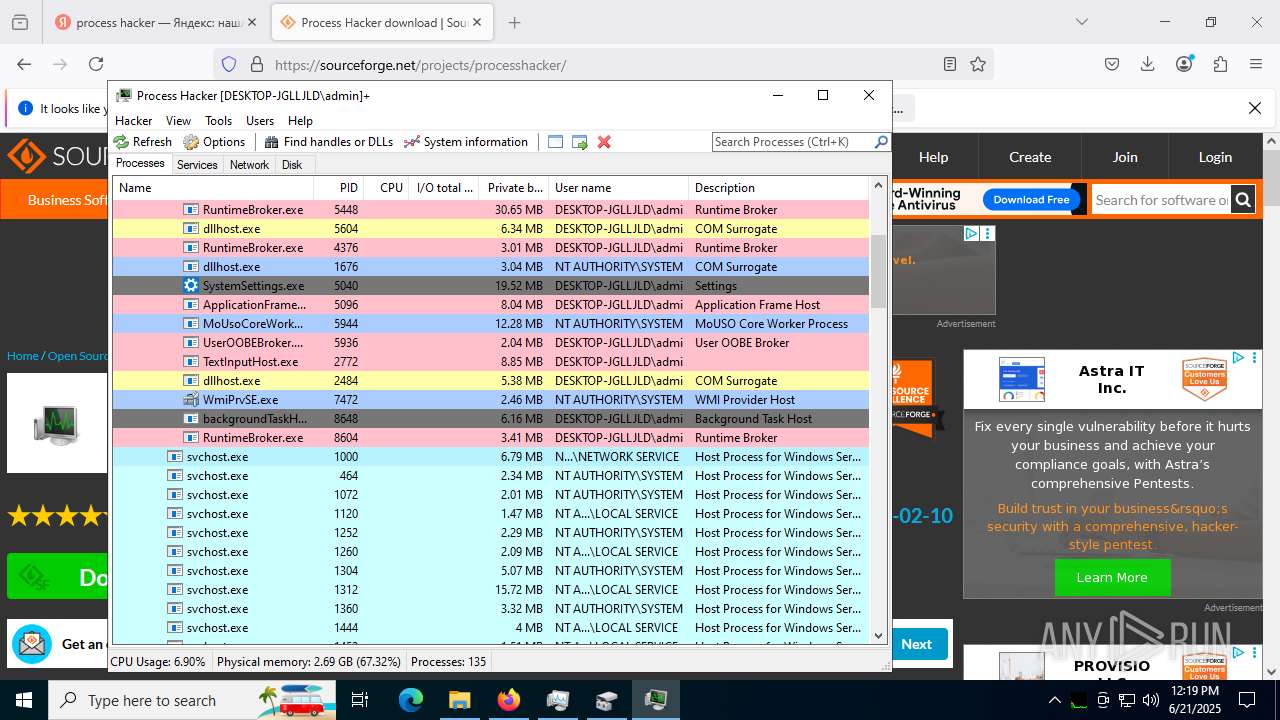Click Learn More in Astra ad

pos(1111,578)
